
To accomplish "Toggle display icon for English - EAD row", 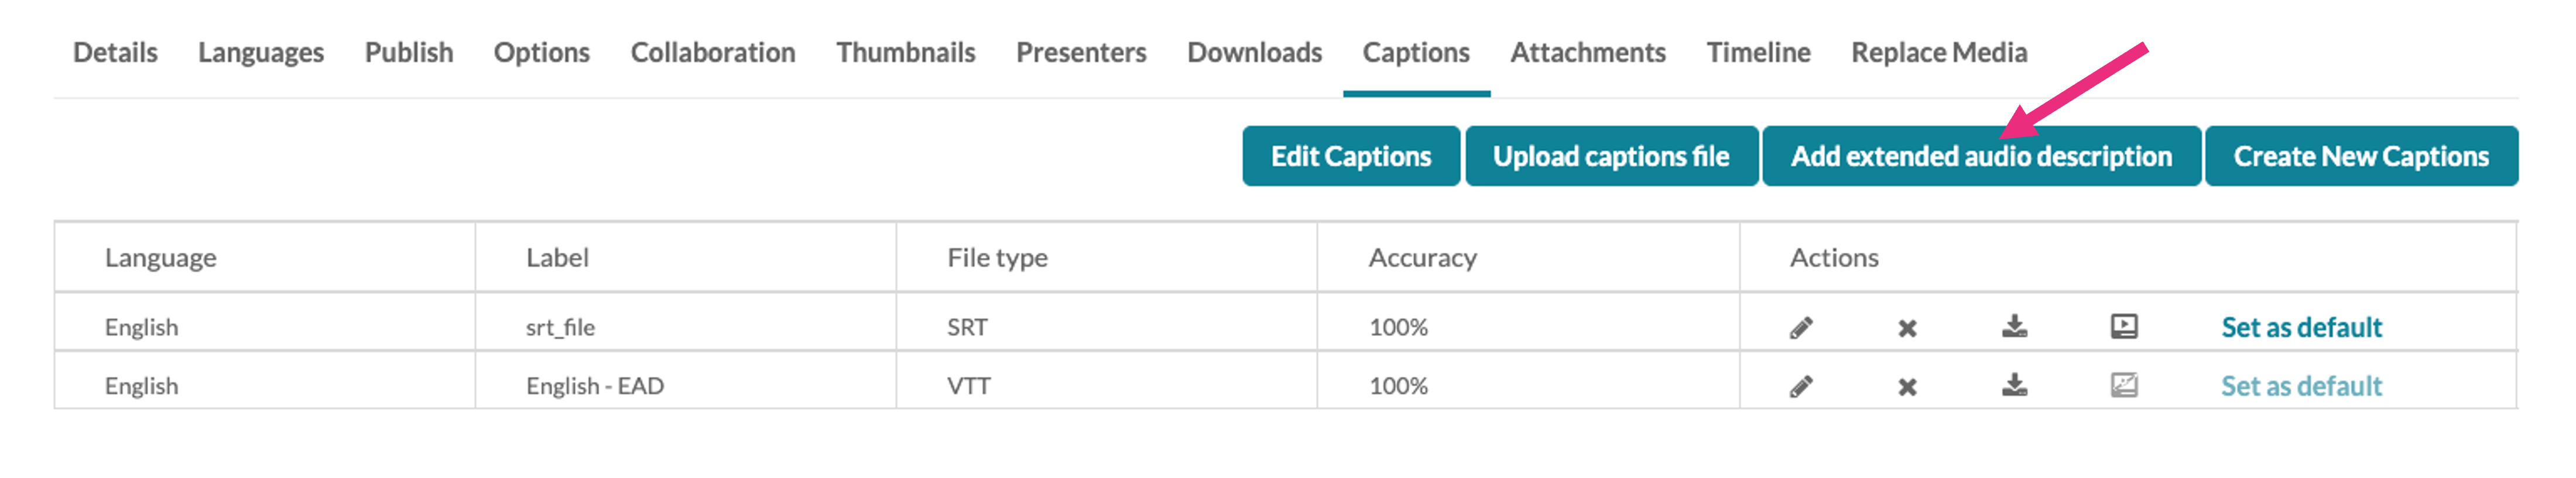I will pyautogui.click(x=2123, y=385).
